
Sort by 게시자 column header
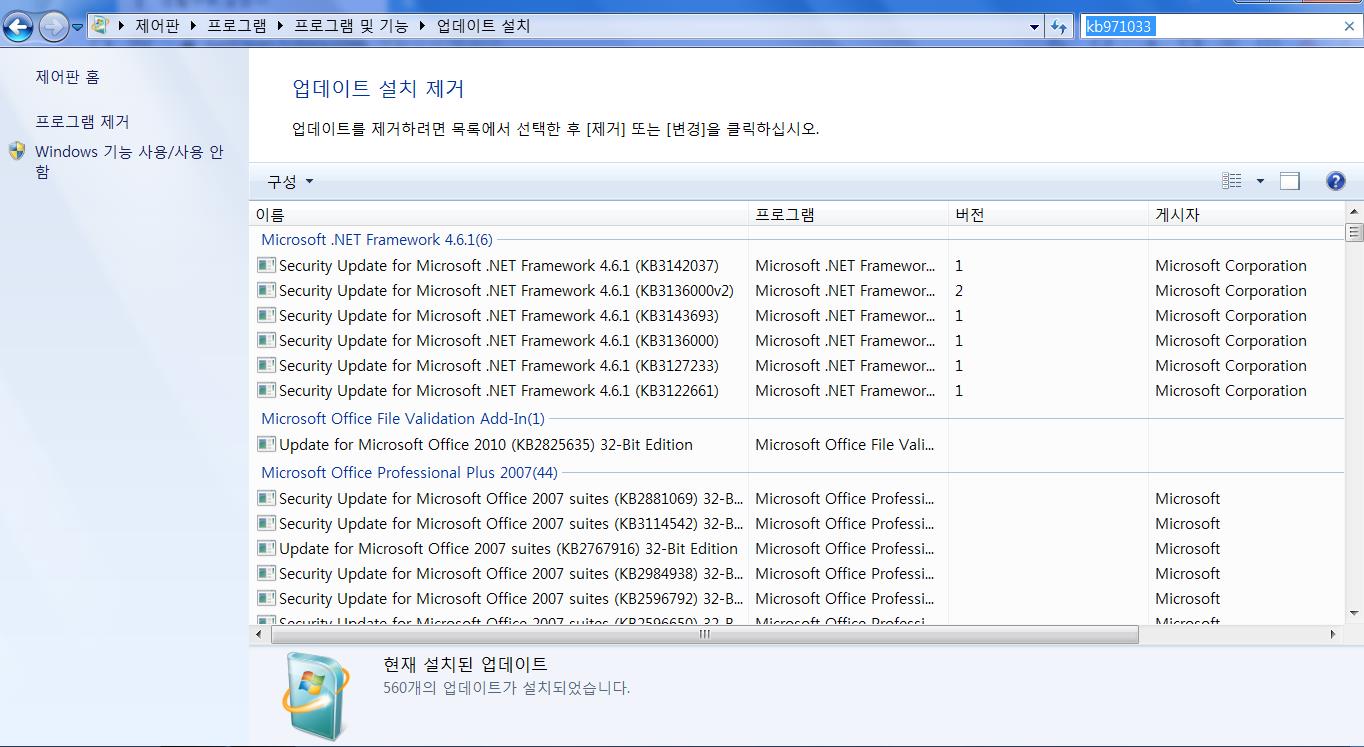(x=1246, y=214)
